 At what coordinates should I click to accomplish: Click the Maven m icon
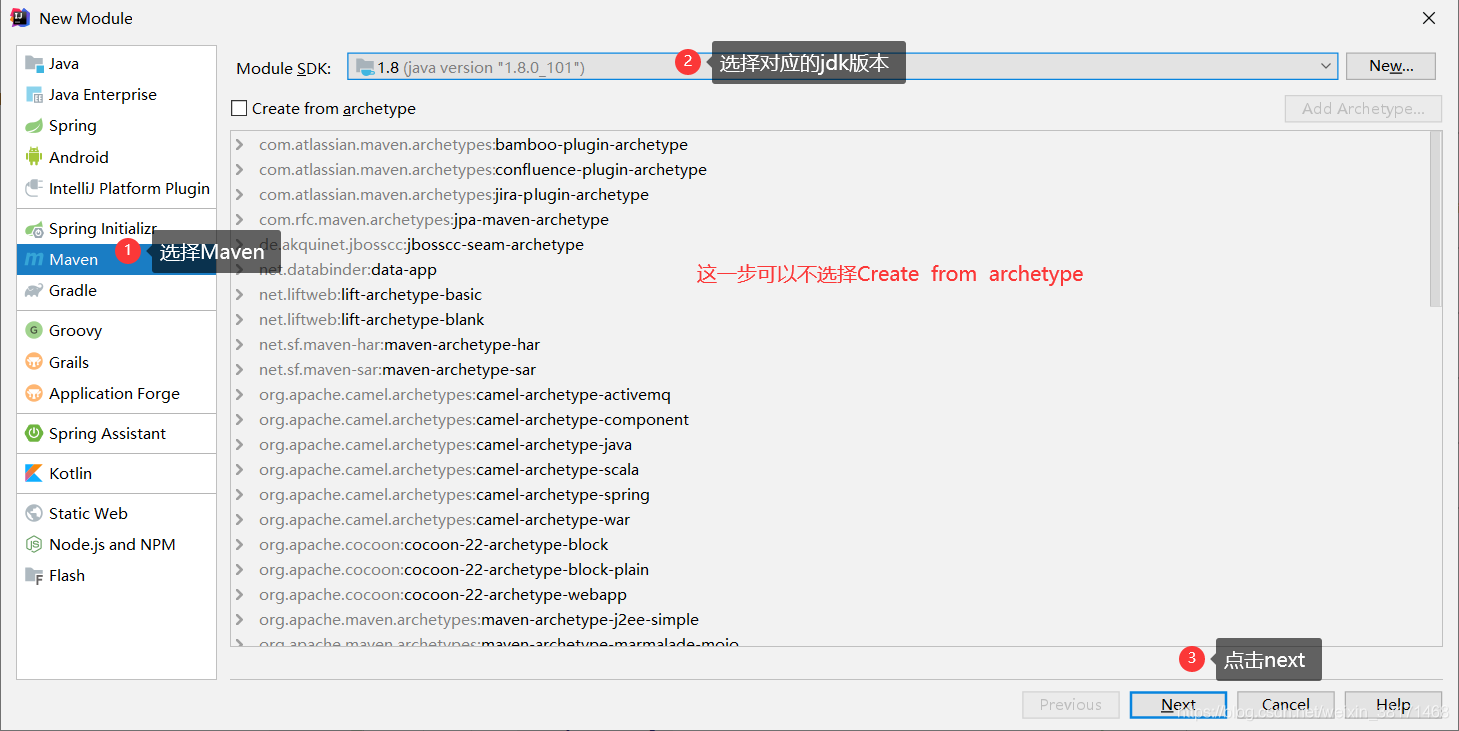[x=34, y=260]
